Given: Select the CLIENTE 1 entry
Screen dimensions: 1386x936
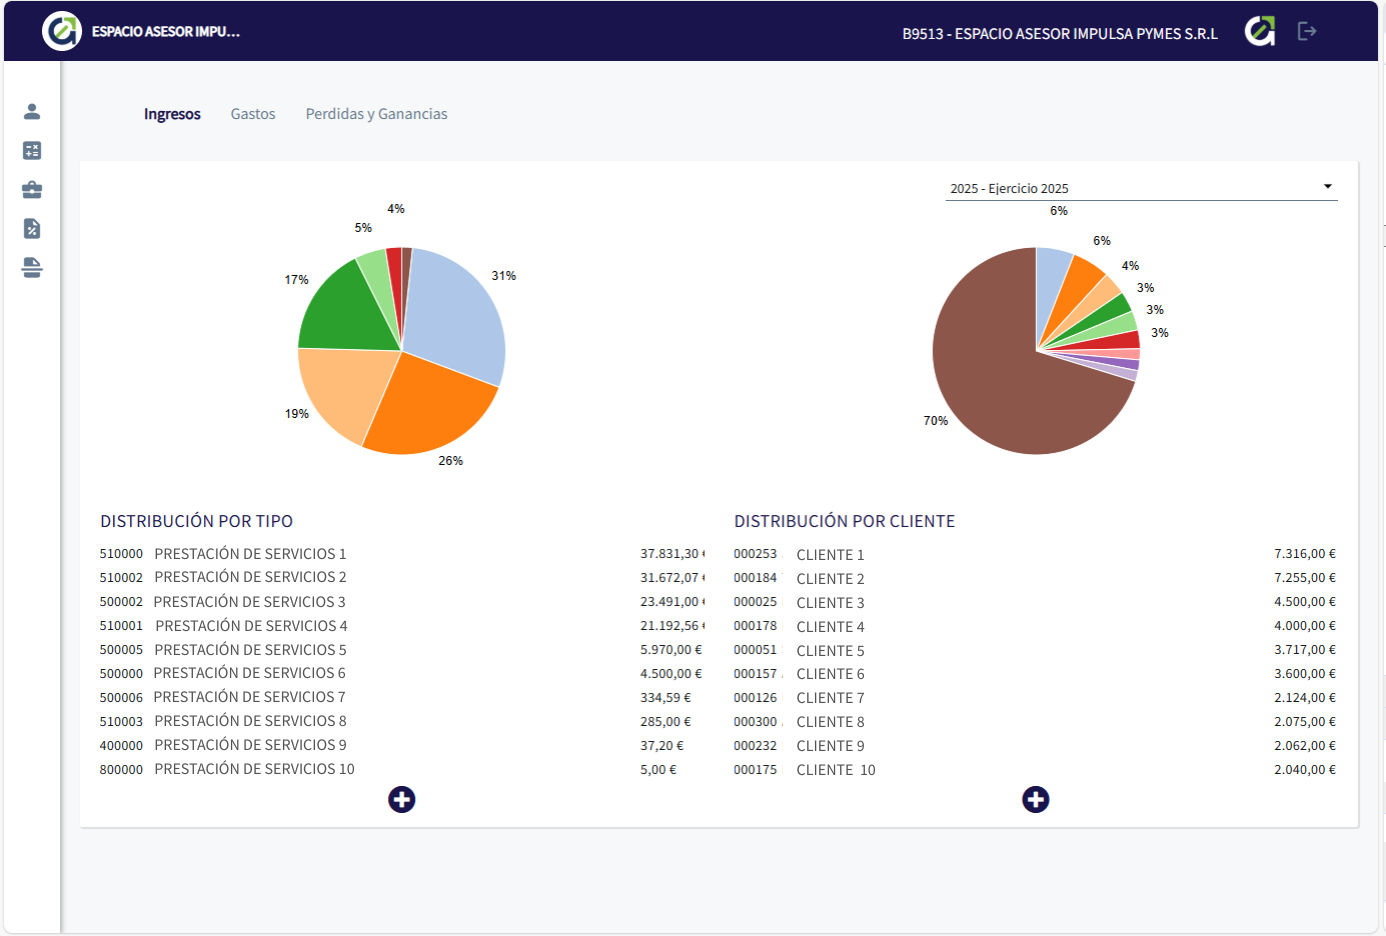Looking at the screenshot, I should point(830,555).
